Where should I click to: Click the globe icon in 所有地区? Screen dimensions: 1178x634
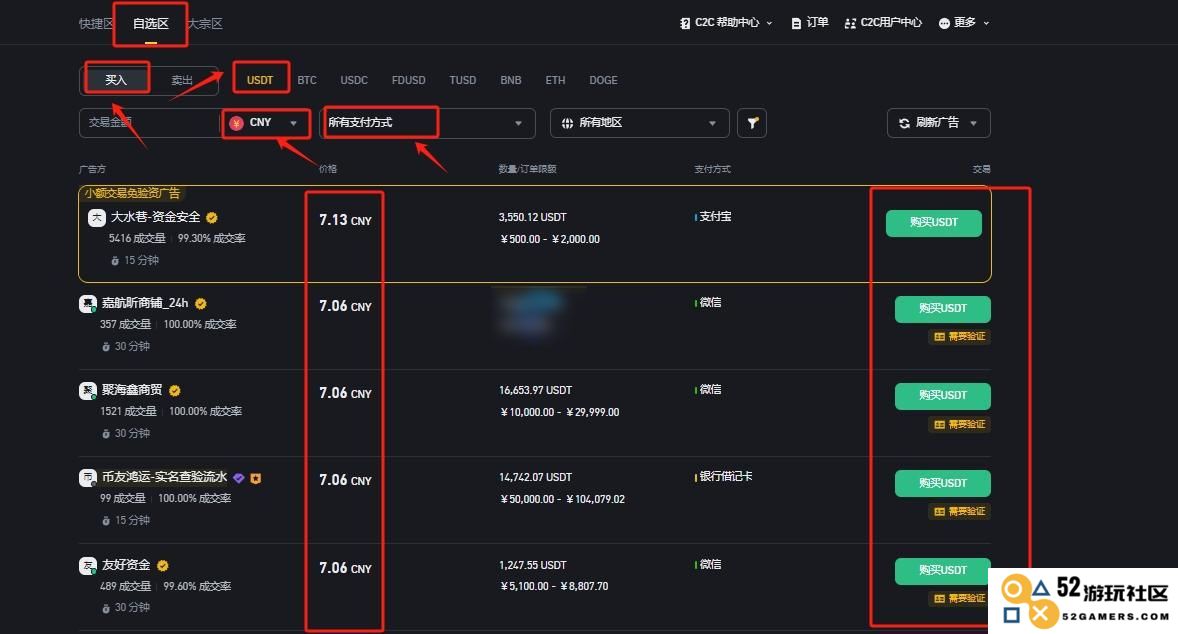[x=567, y=123]
